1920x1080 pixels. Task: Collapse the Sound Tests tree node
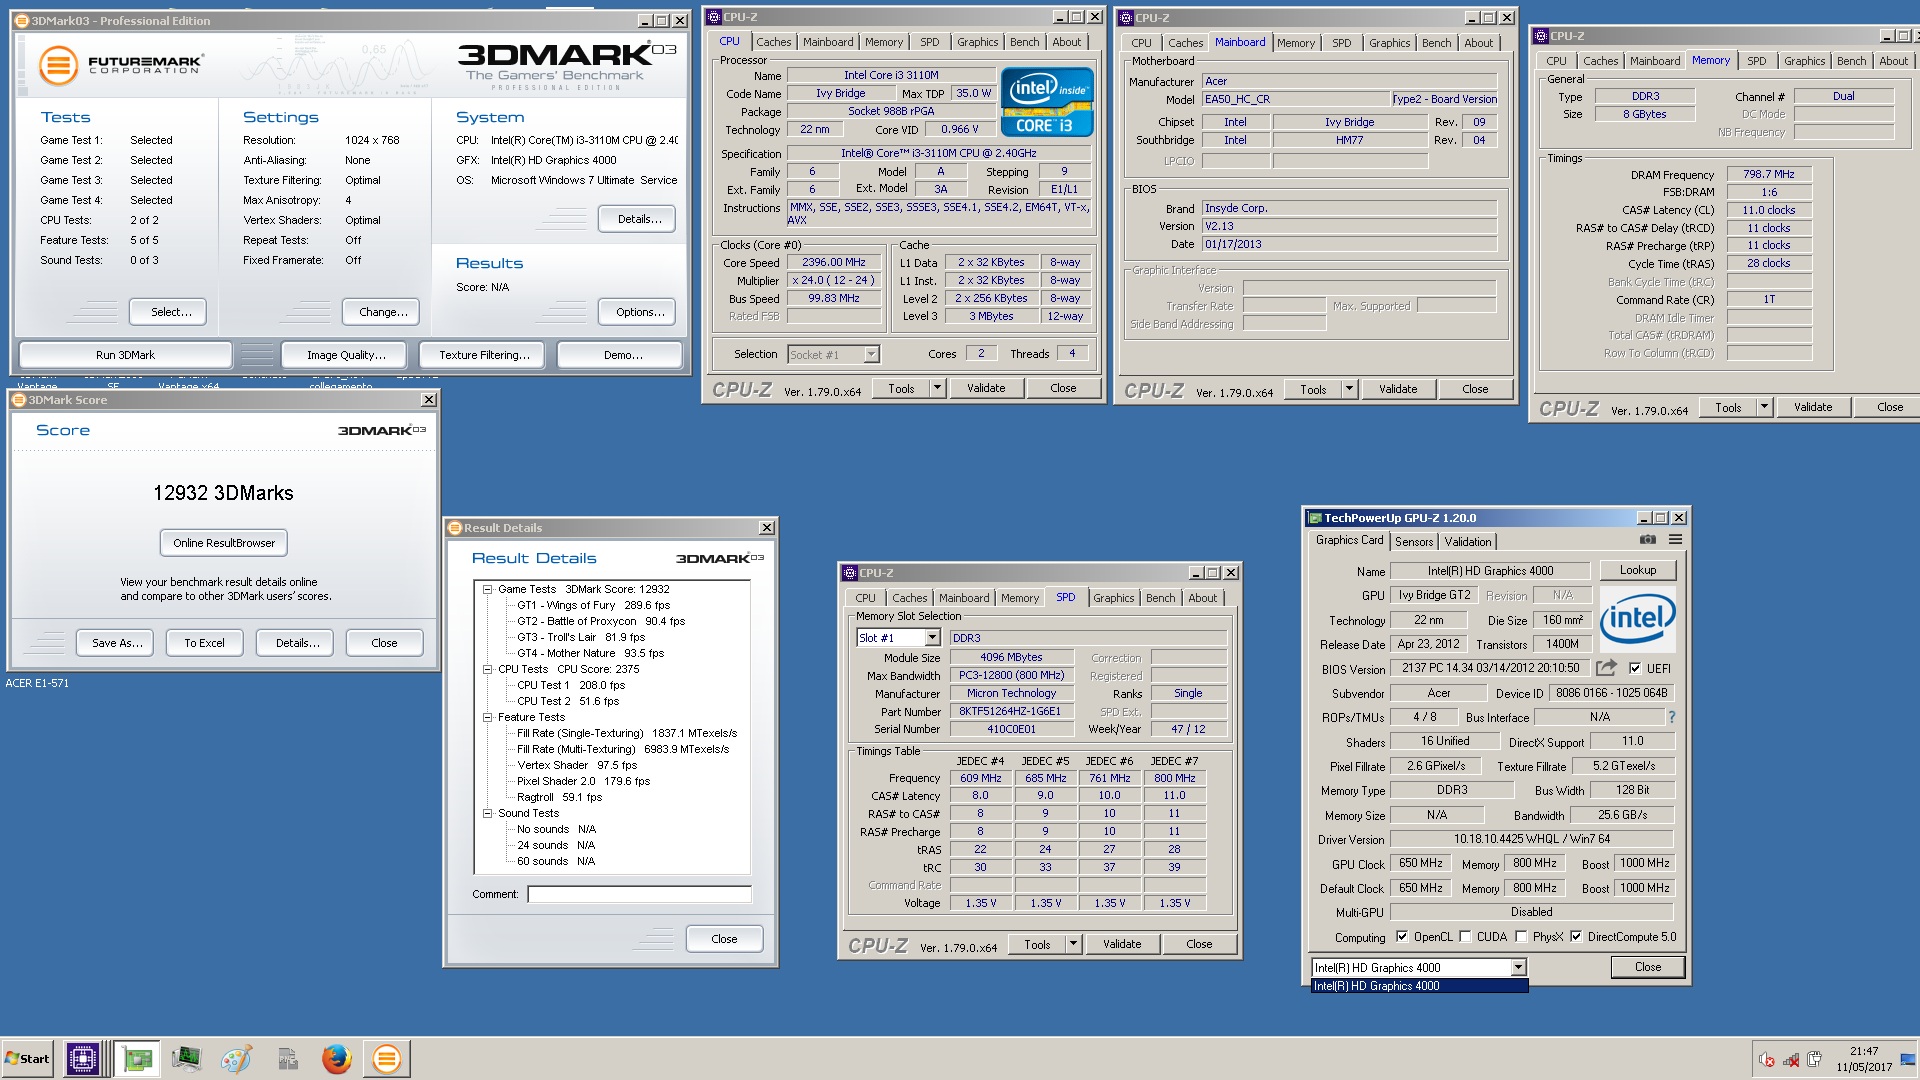488,814
